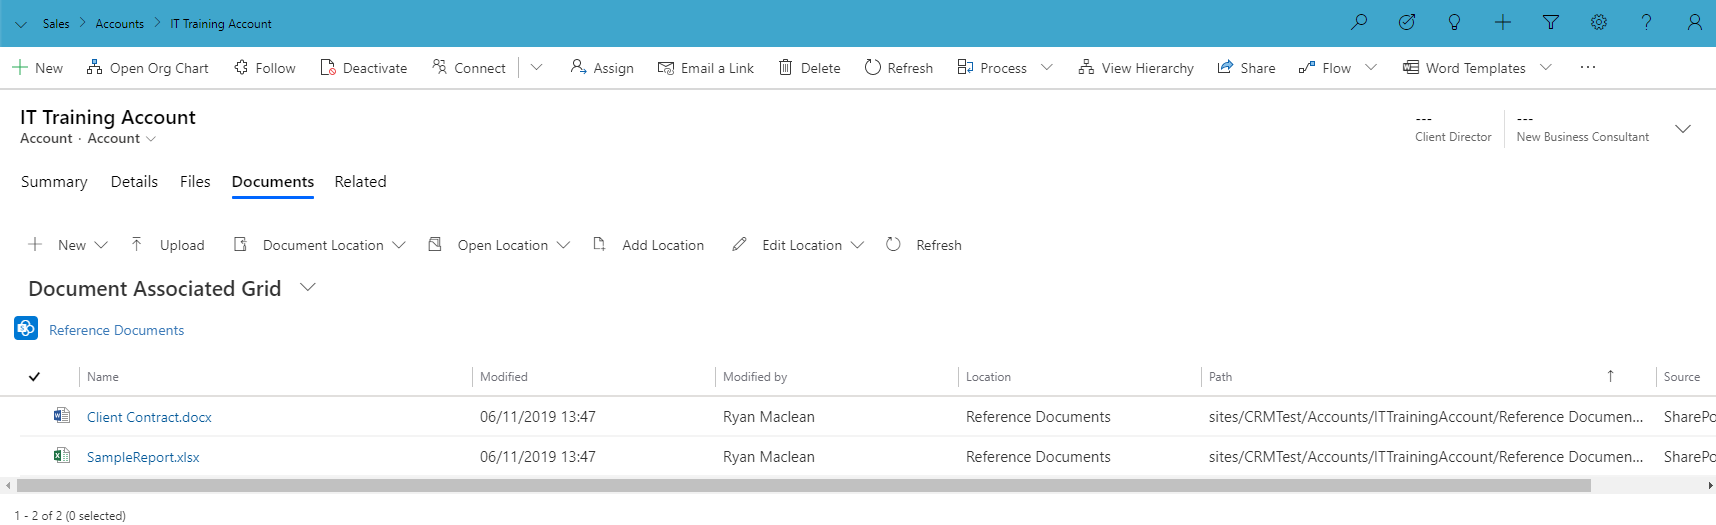Image resolution: width=1716 pixels, height=525 pixels.
Task: Go to Sales breadcrumb
Action: click(x=56, y=23)
